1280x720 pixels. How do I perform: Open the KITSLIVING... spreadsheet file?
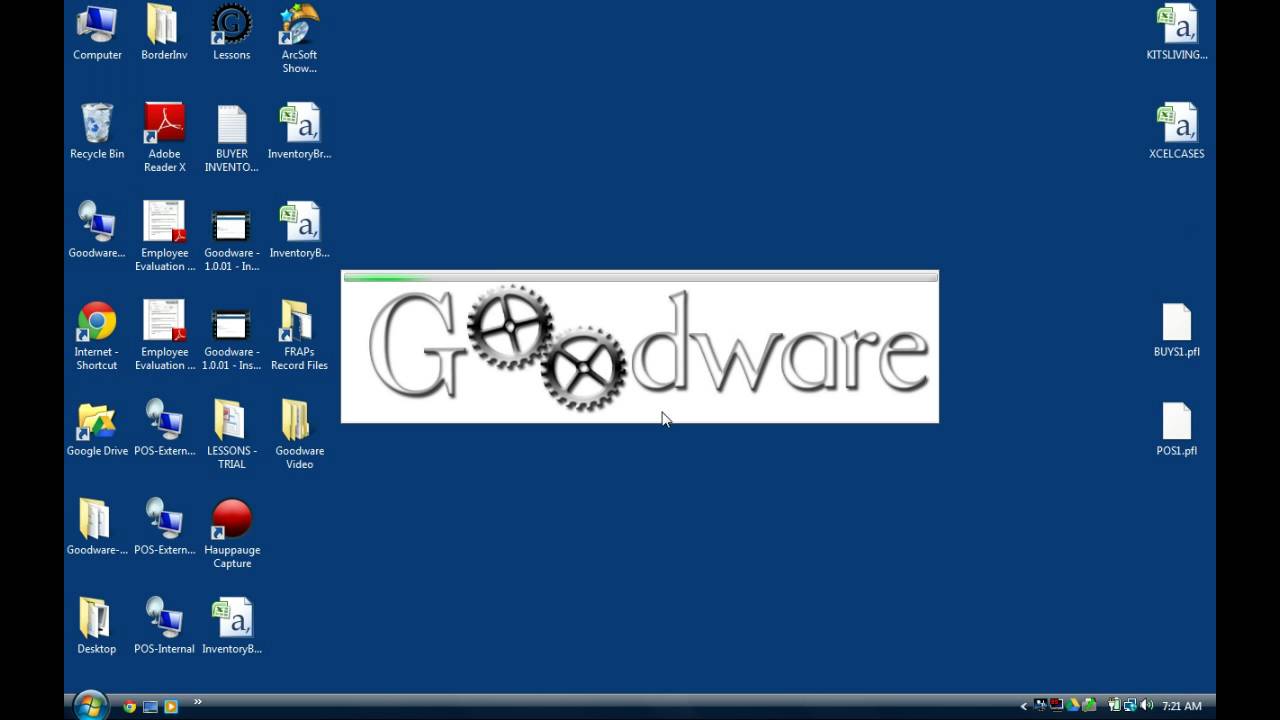(x=1177, y=33)
